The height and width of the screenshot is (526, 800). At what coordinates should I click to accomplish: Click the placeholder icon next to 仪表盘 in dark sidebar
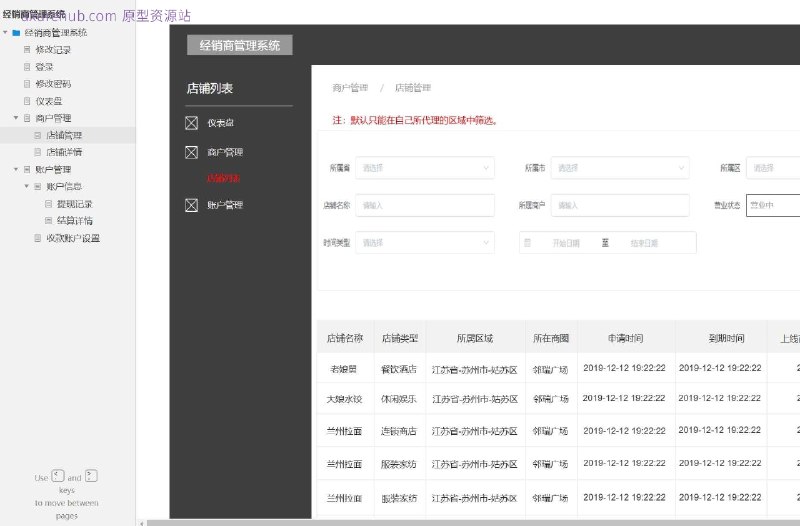pos(191,123)
